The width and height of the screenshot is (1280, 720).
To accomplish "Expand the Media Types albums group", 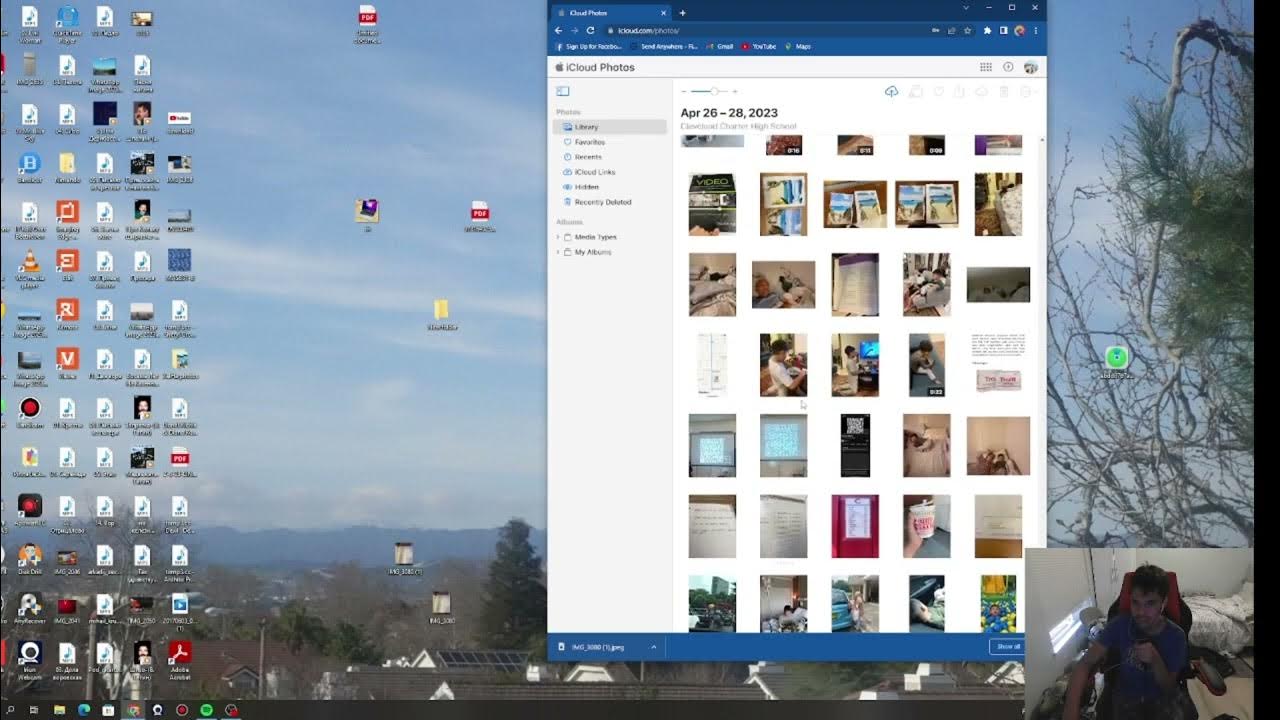I will click(x=558, y=237).
